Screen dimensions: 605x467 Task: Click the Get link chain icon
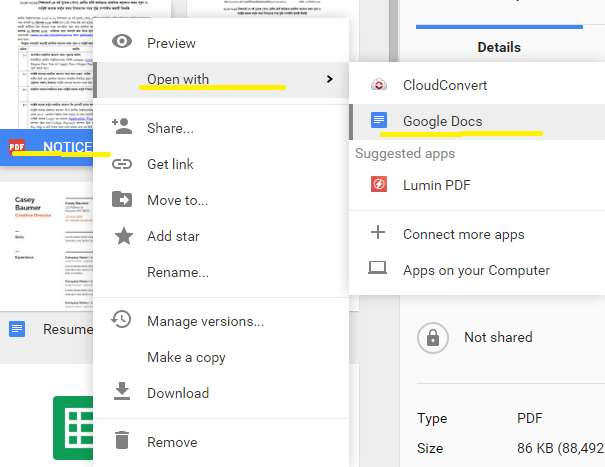tap(122, 164)
